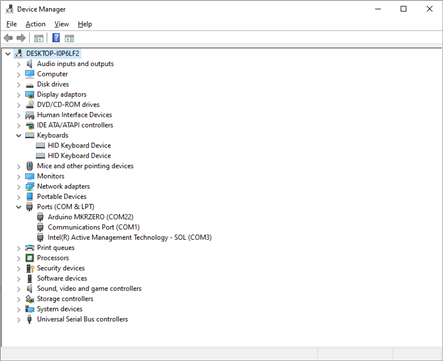Minimize the Device Manager window

coord(378,9)
